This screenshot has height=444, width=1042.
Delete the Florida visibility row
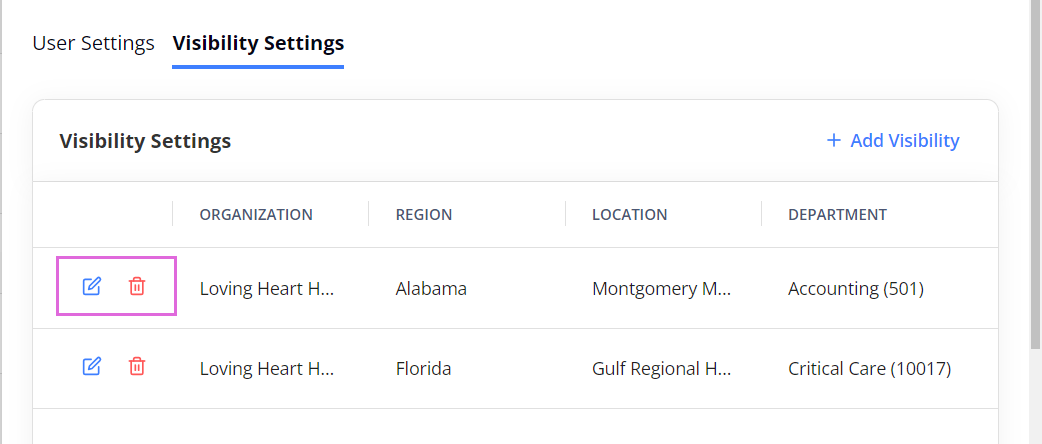point(137,366)
